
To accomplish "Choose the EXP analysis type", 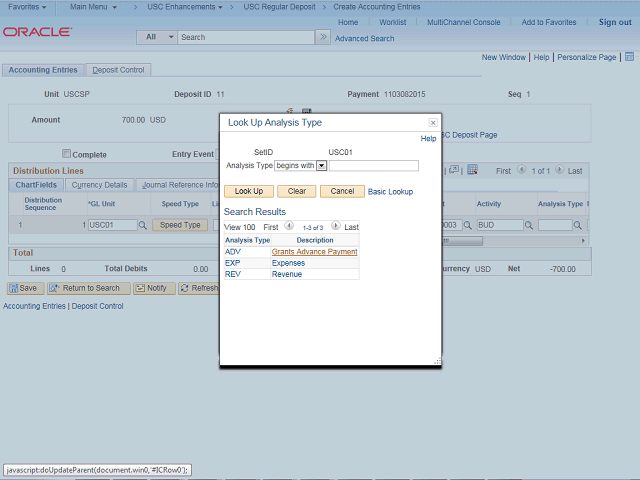I will 232,263.
